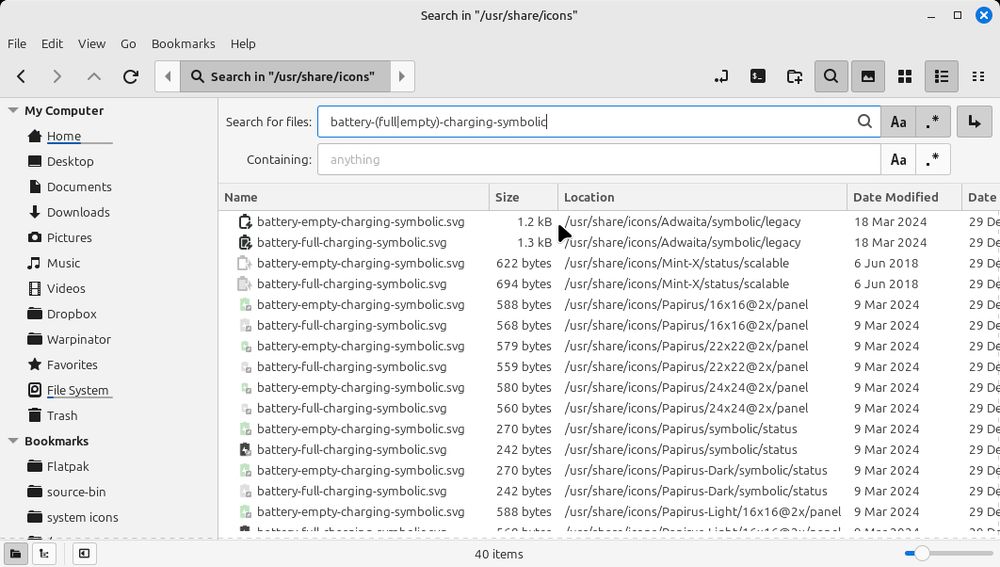Toggle regex matching for Containing field
Image resolution: width=1000 pixels, height=567 pixels.
pyautogui.click(x=932, y=159)
